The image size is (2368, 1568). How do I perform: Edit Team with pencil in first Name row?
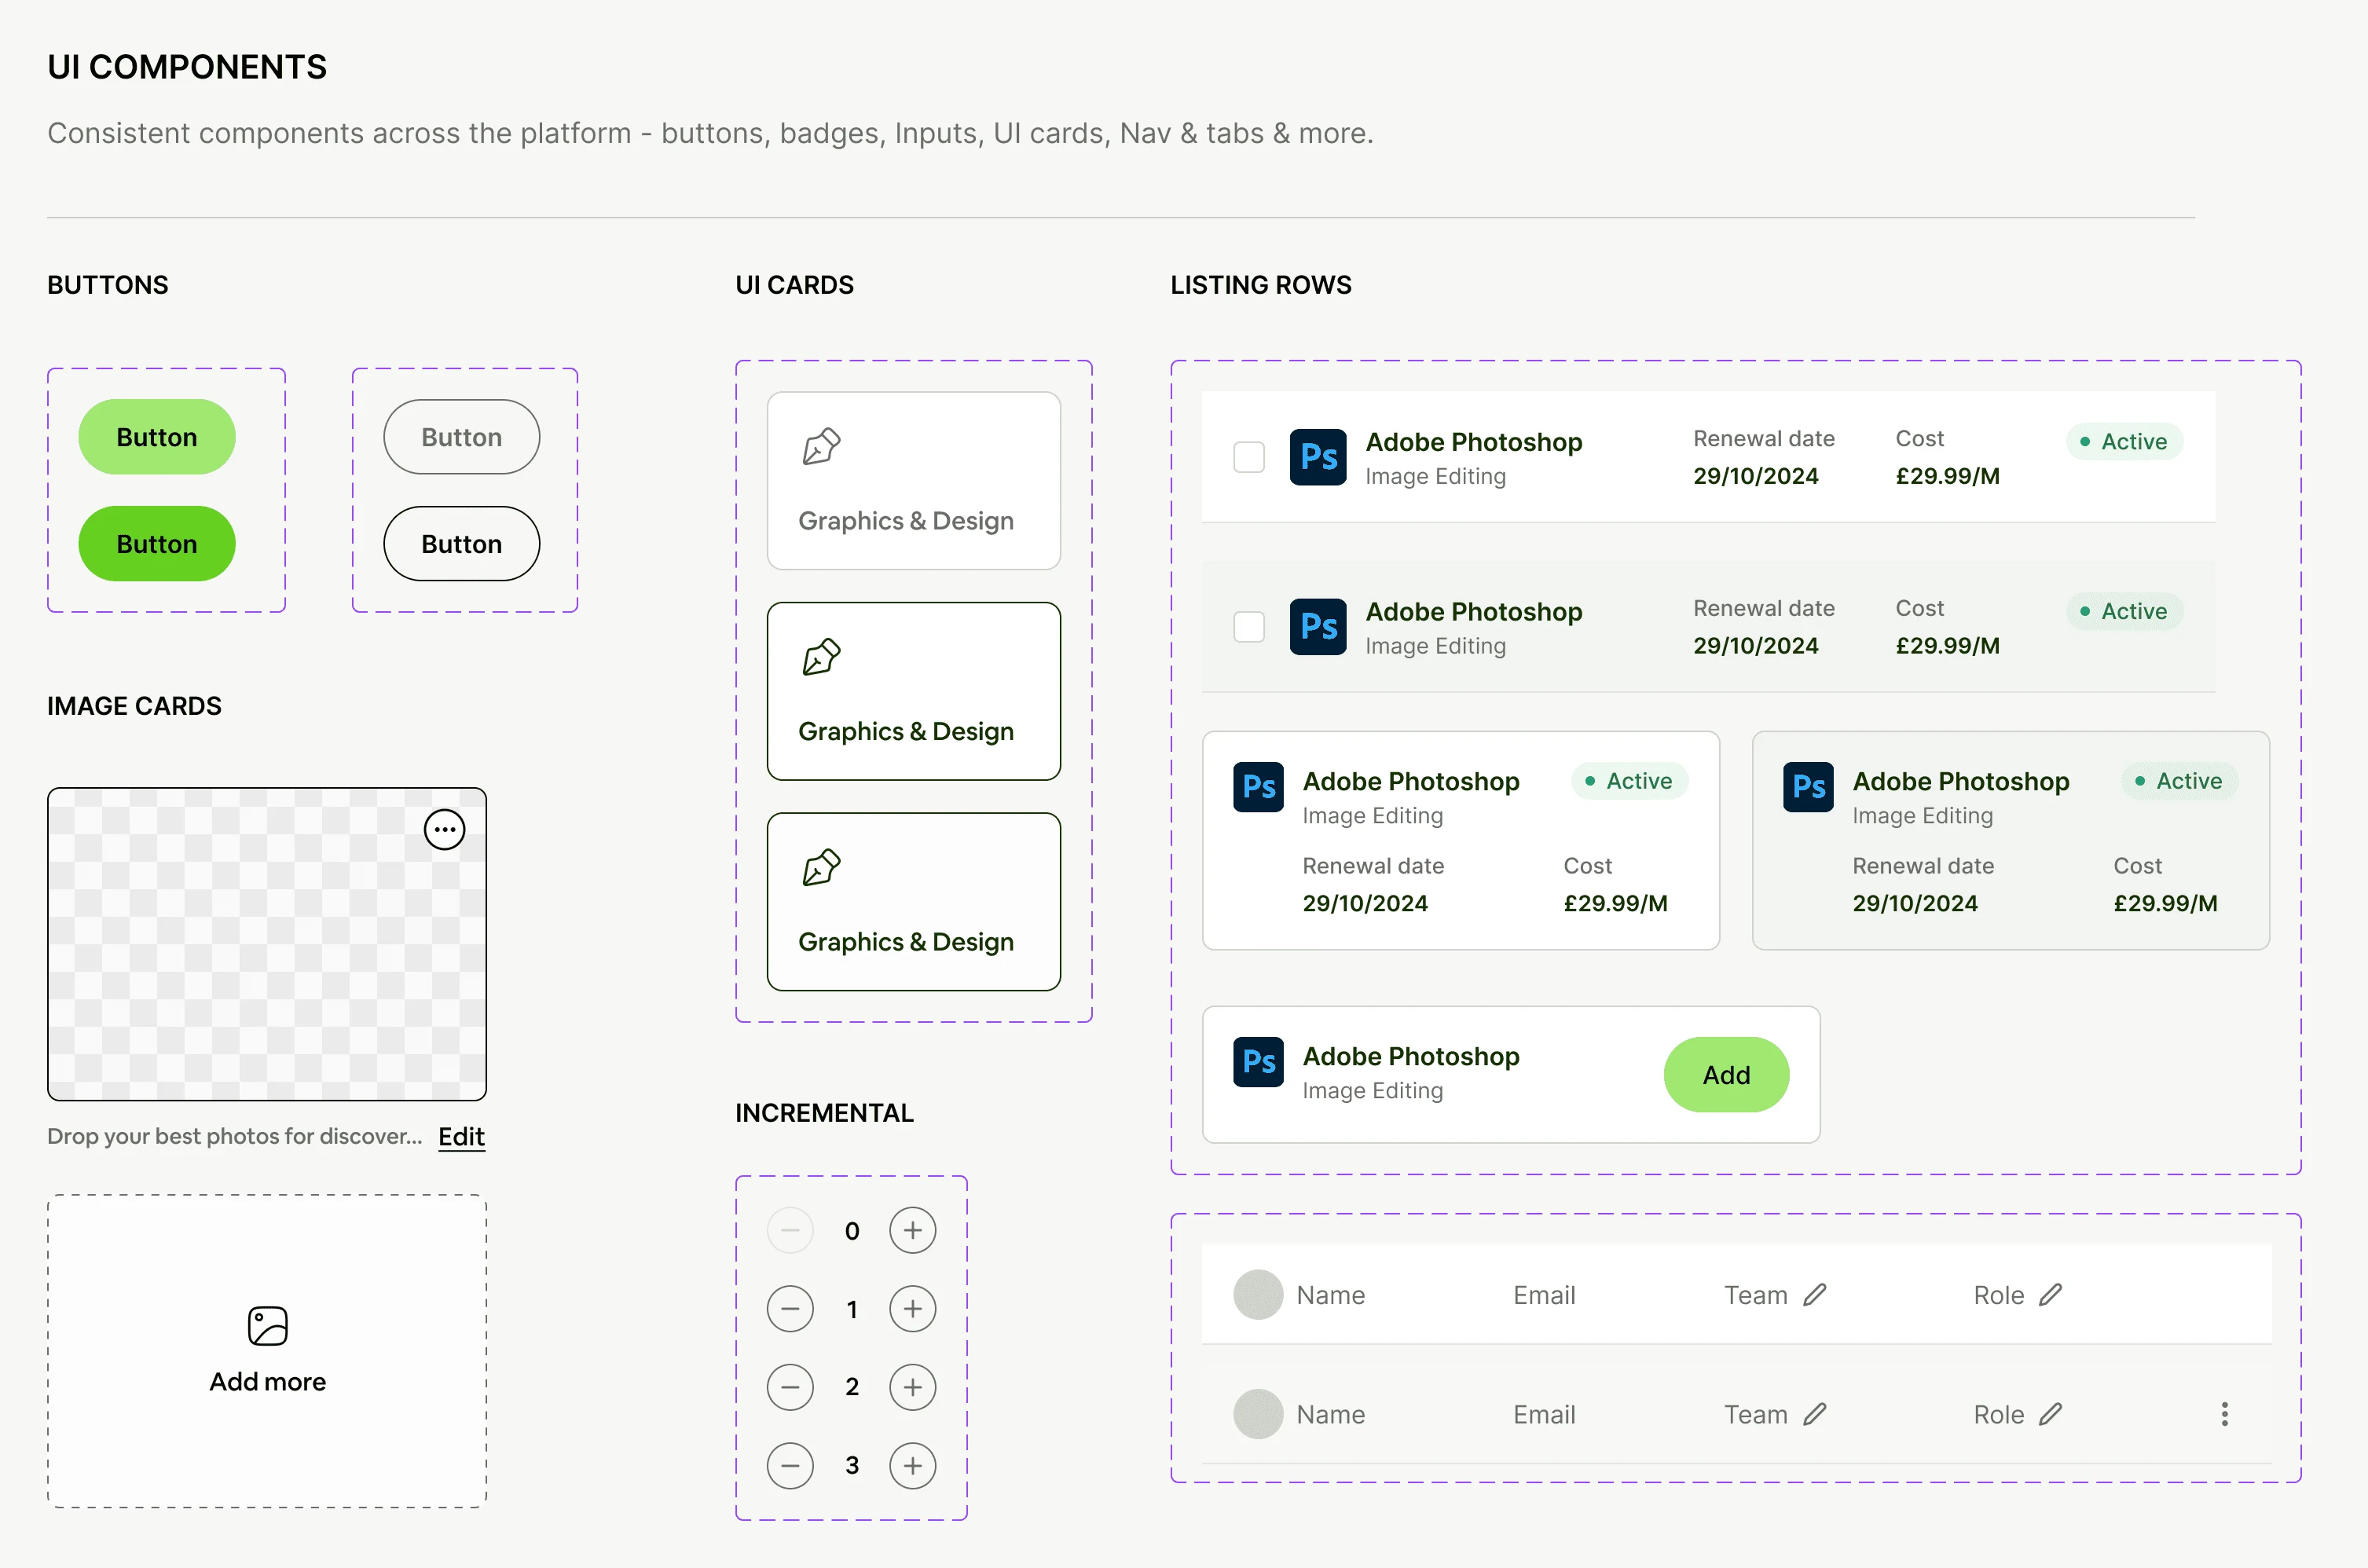coord(1815,1295)
